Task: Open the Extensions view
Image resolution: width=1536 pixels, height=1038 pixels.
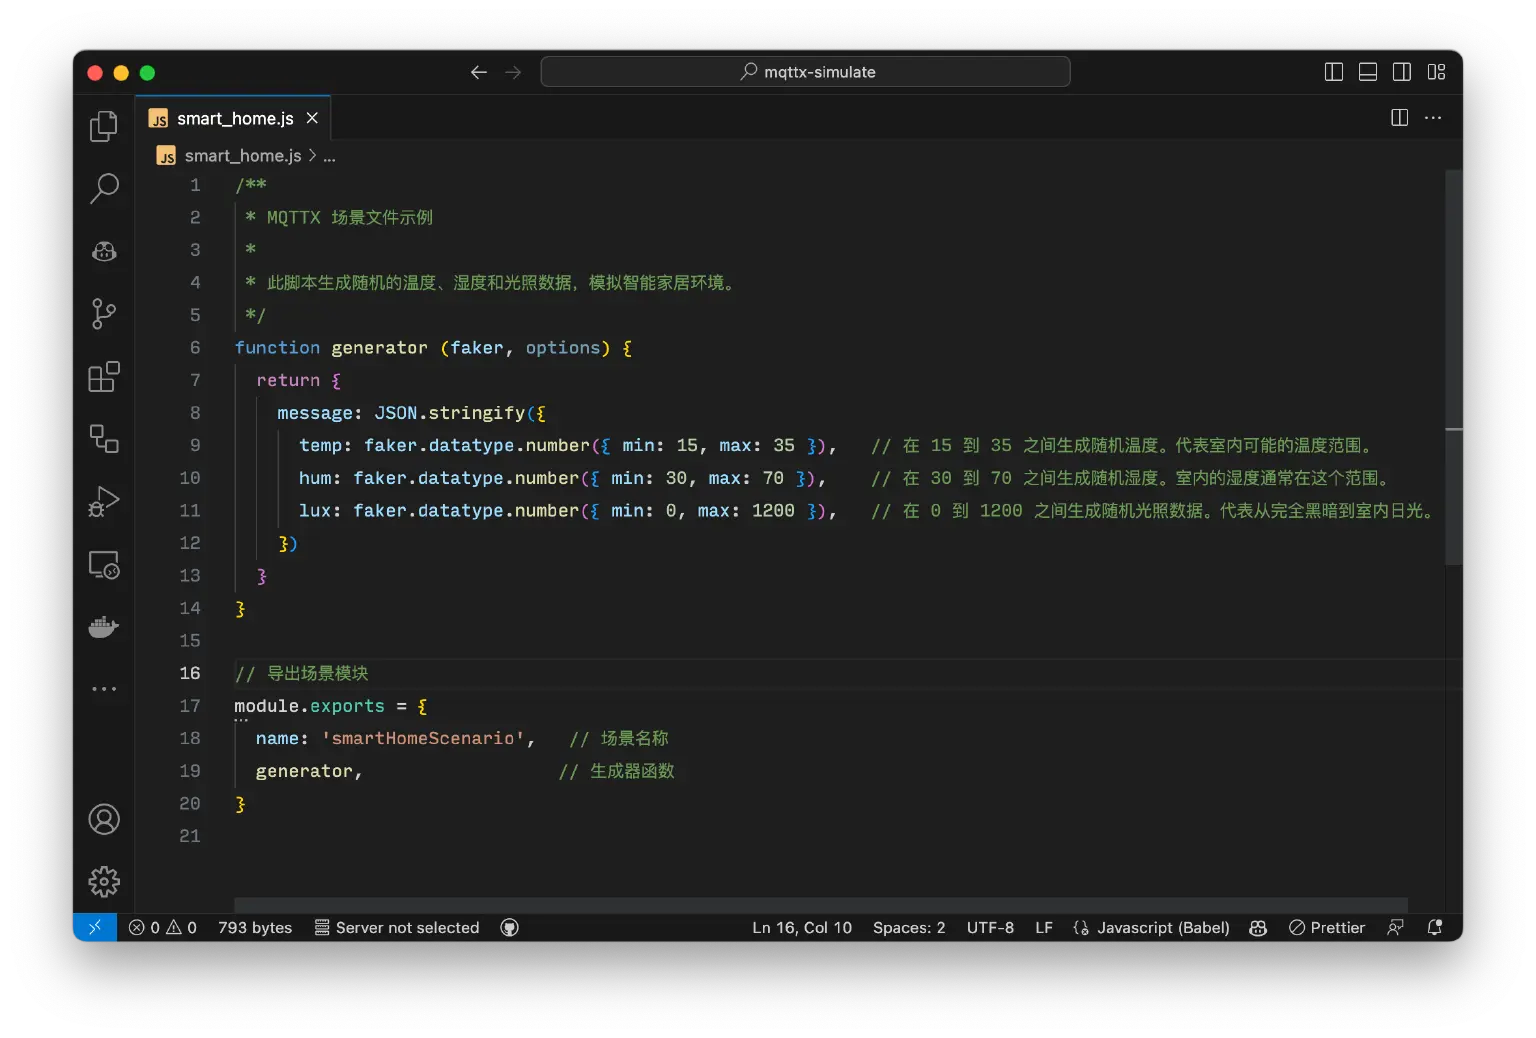Action: pos(104,377)
